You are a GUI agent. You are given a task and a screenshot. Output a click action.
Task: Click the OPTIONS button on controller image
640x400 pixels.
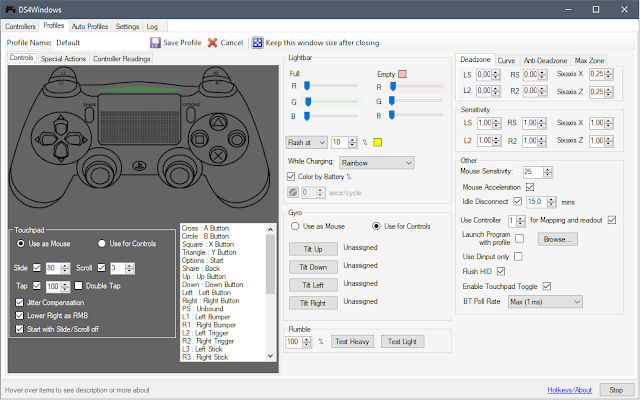click(191, 115)
